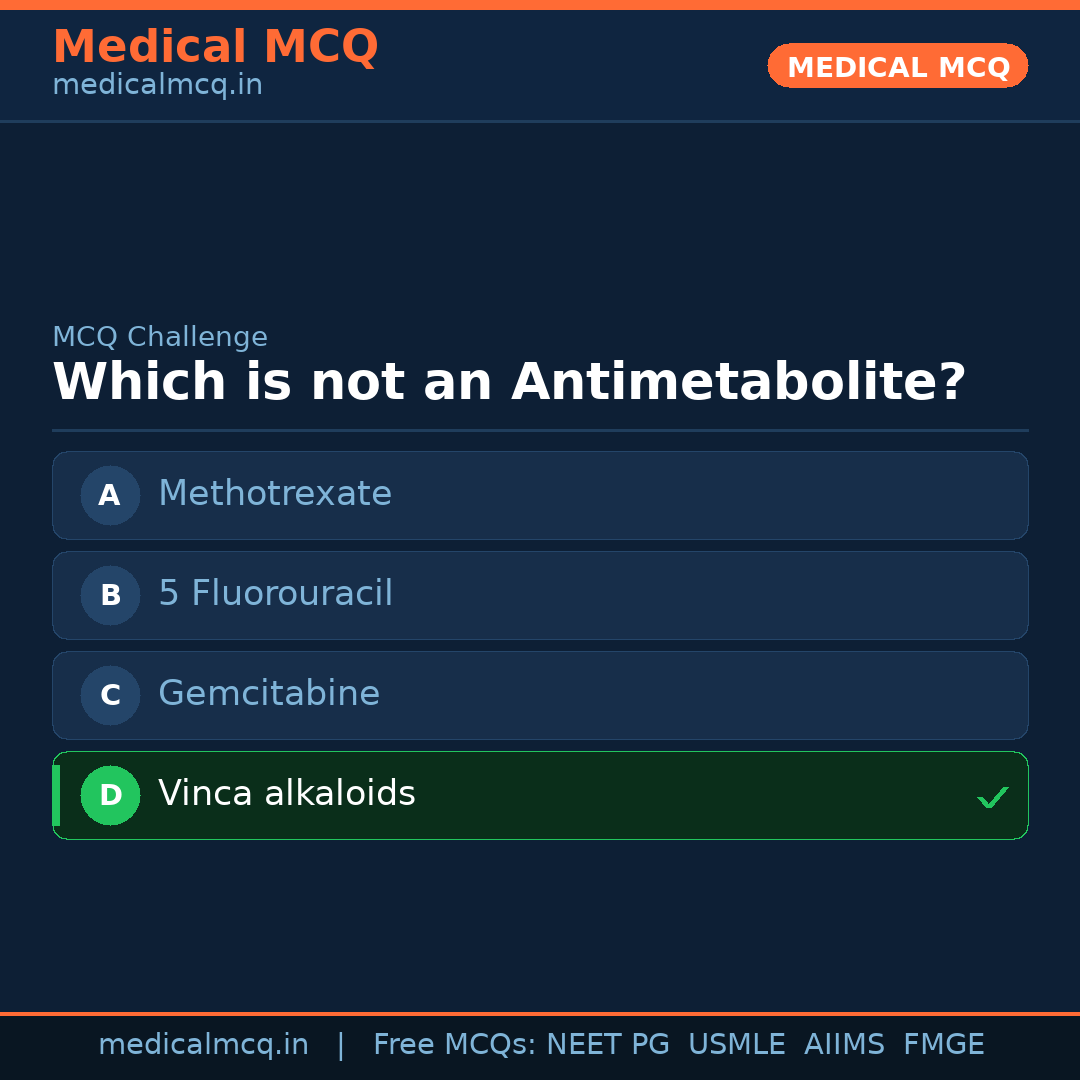Click the MCQ Challenge label
This screenshot has width=1080, height=1080.
pos(160,337)
